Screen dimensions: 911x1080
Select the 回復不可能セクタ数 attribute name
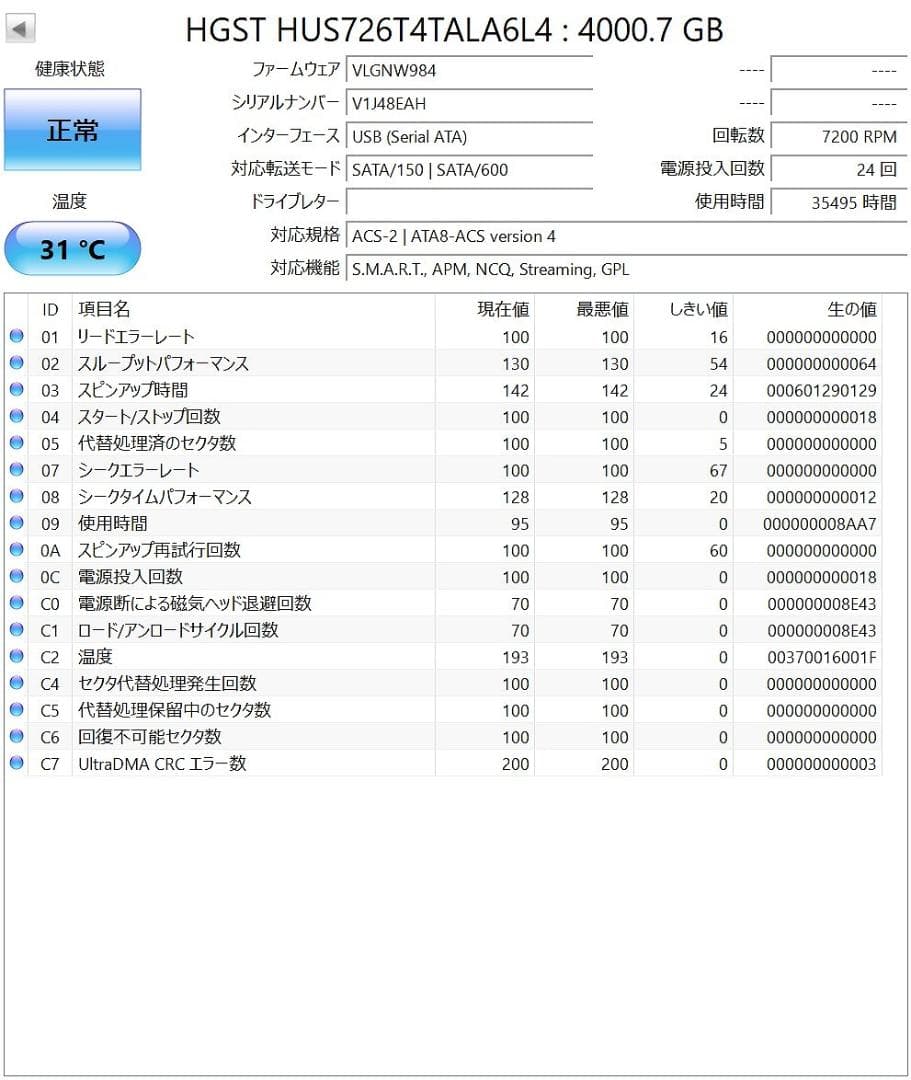149,737
